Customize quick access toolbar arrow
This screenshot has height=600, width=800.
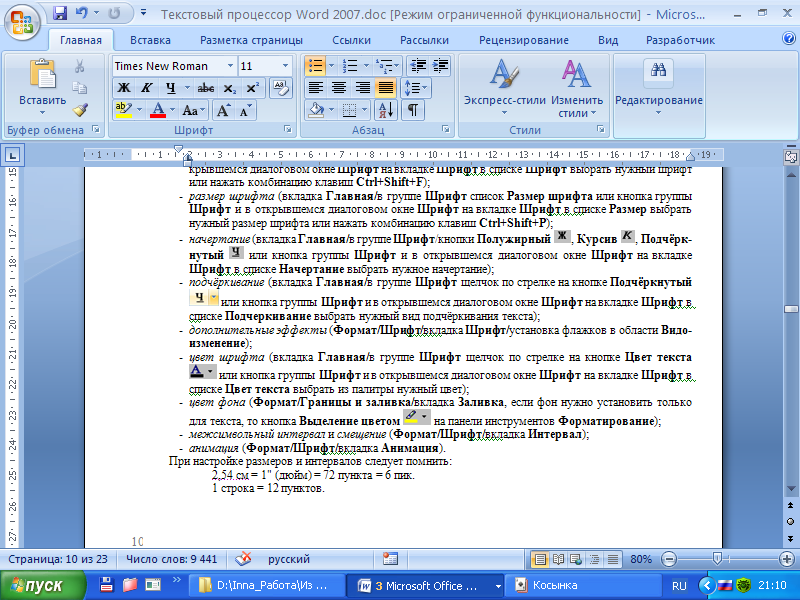coord(143,13)
